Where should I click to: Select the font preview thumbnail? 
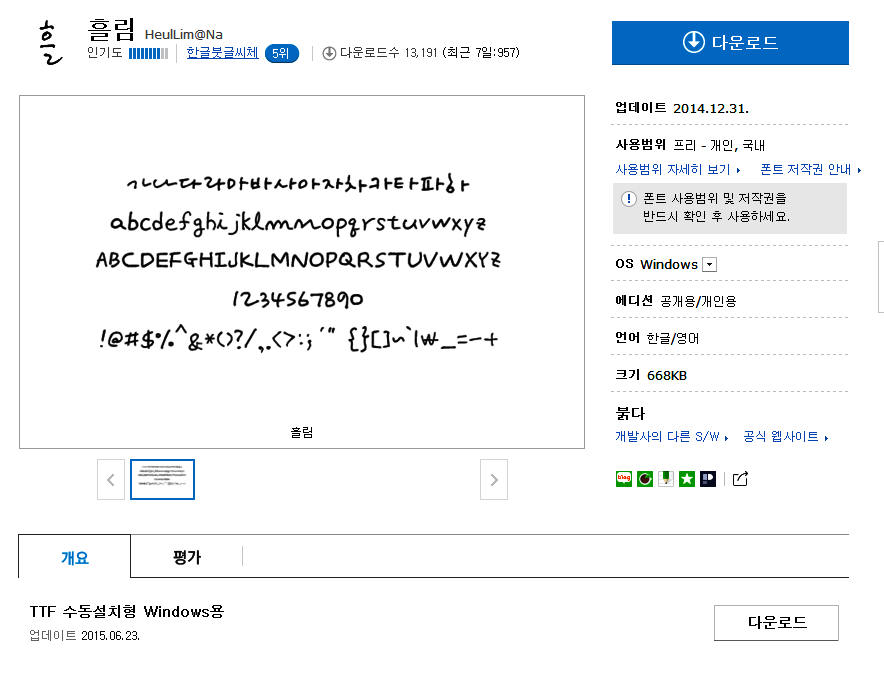pyautogui.click(x=162, y=479)
